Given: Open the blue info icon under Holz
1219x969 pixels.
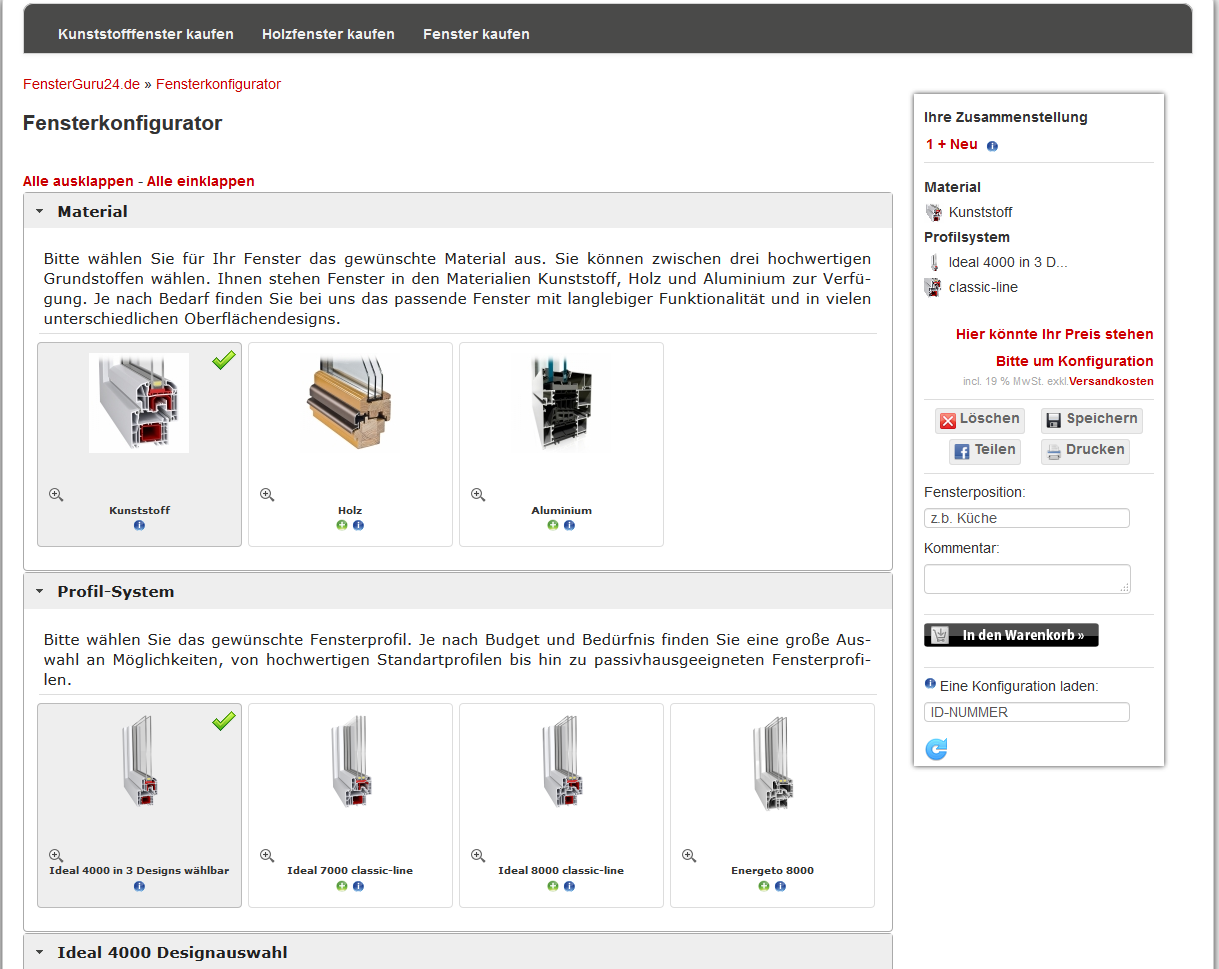Looking at the screenshot, I should (358, 525).
